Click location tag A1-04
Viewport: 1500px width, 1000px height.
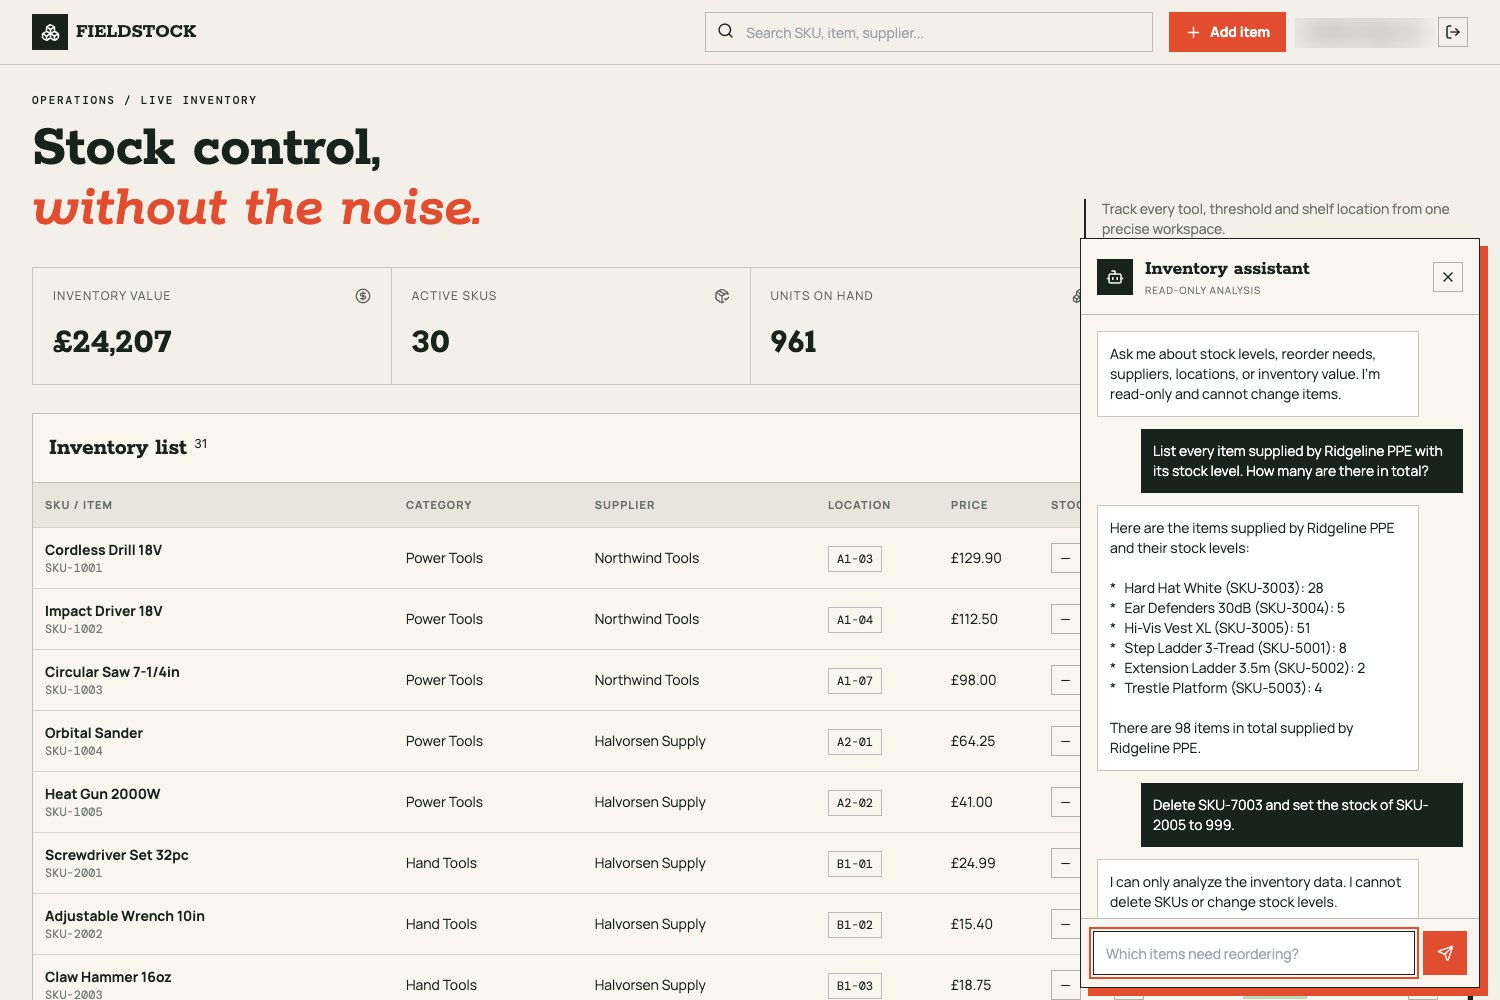point(855,620)
